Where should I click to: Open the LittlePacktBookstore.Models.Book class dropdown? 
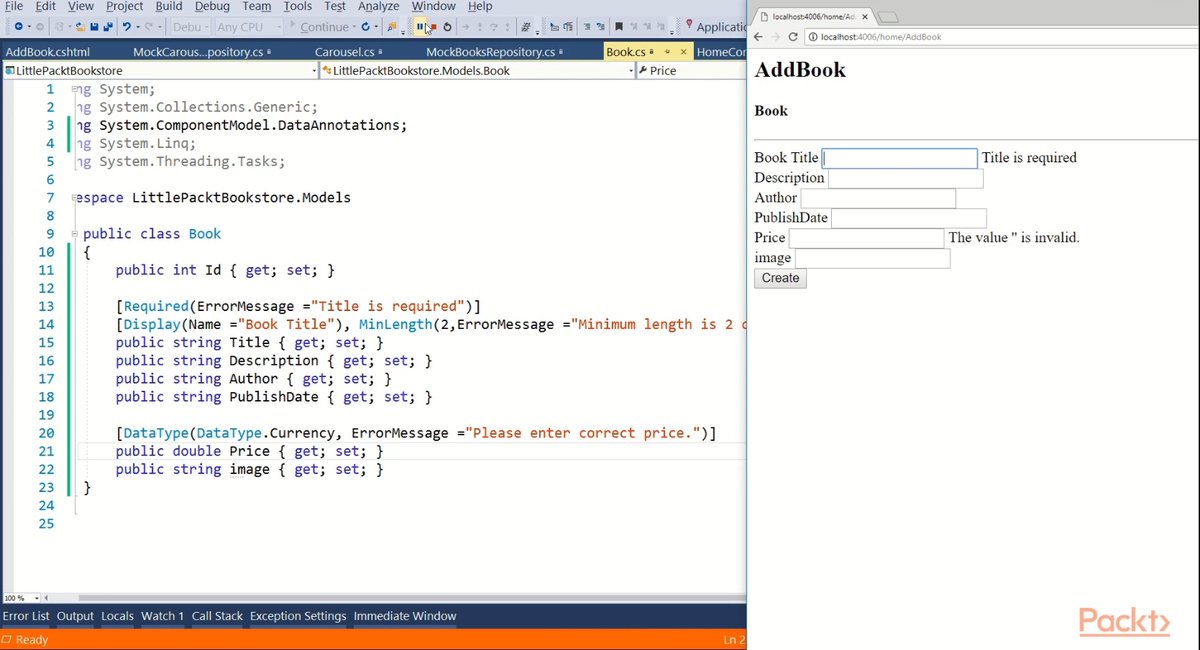[x=477, y=71]
